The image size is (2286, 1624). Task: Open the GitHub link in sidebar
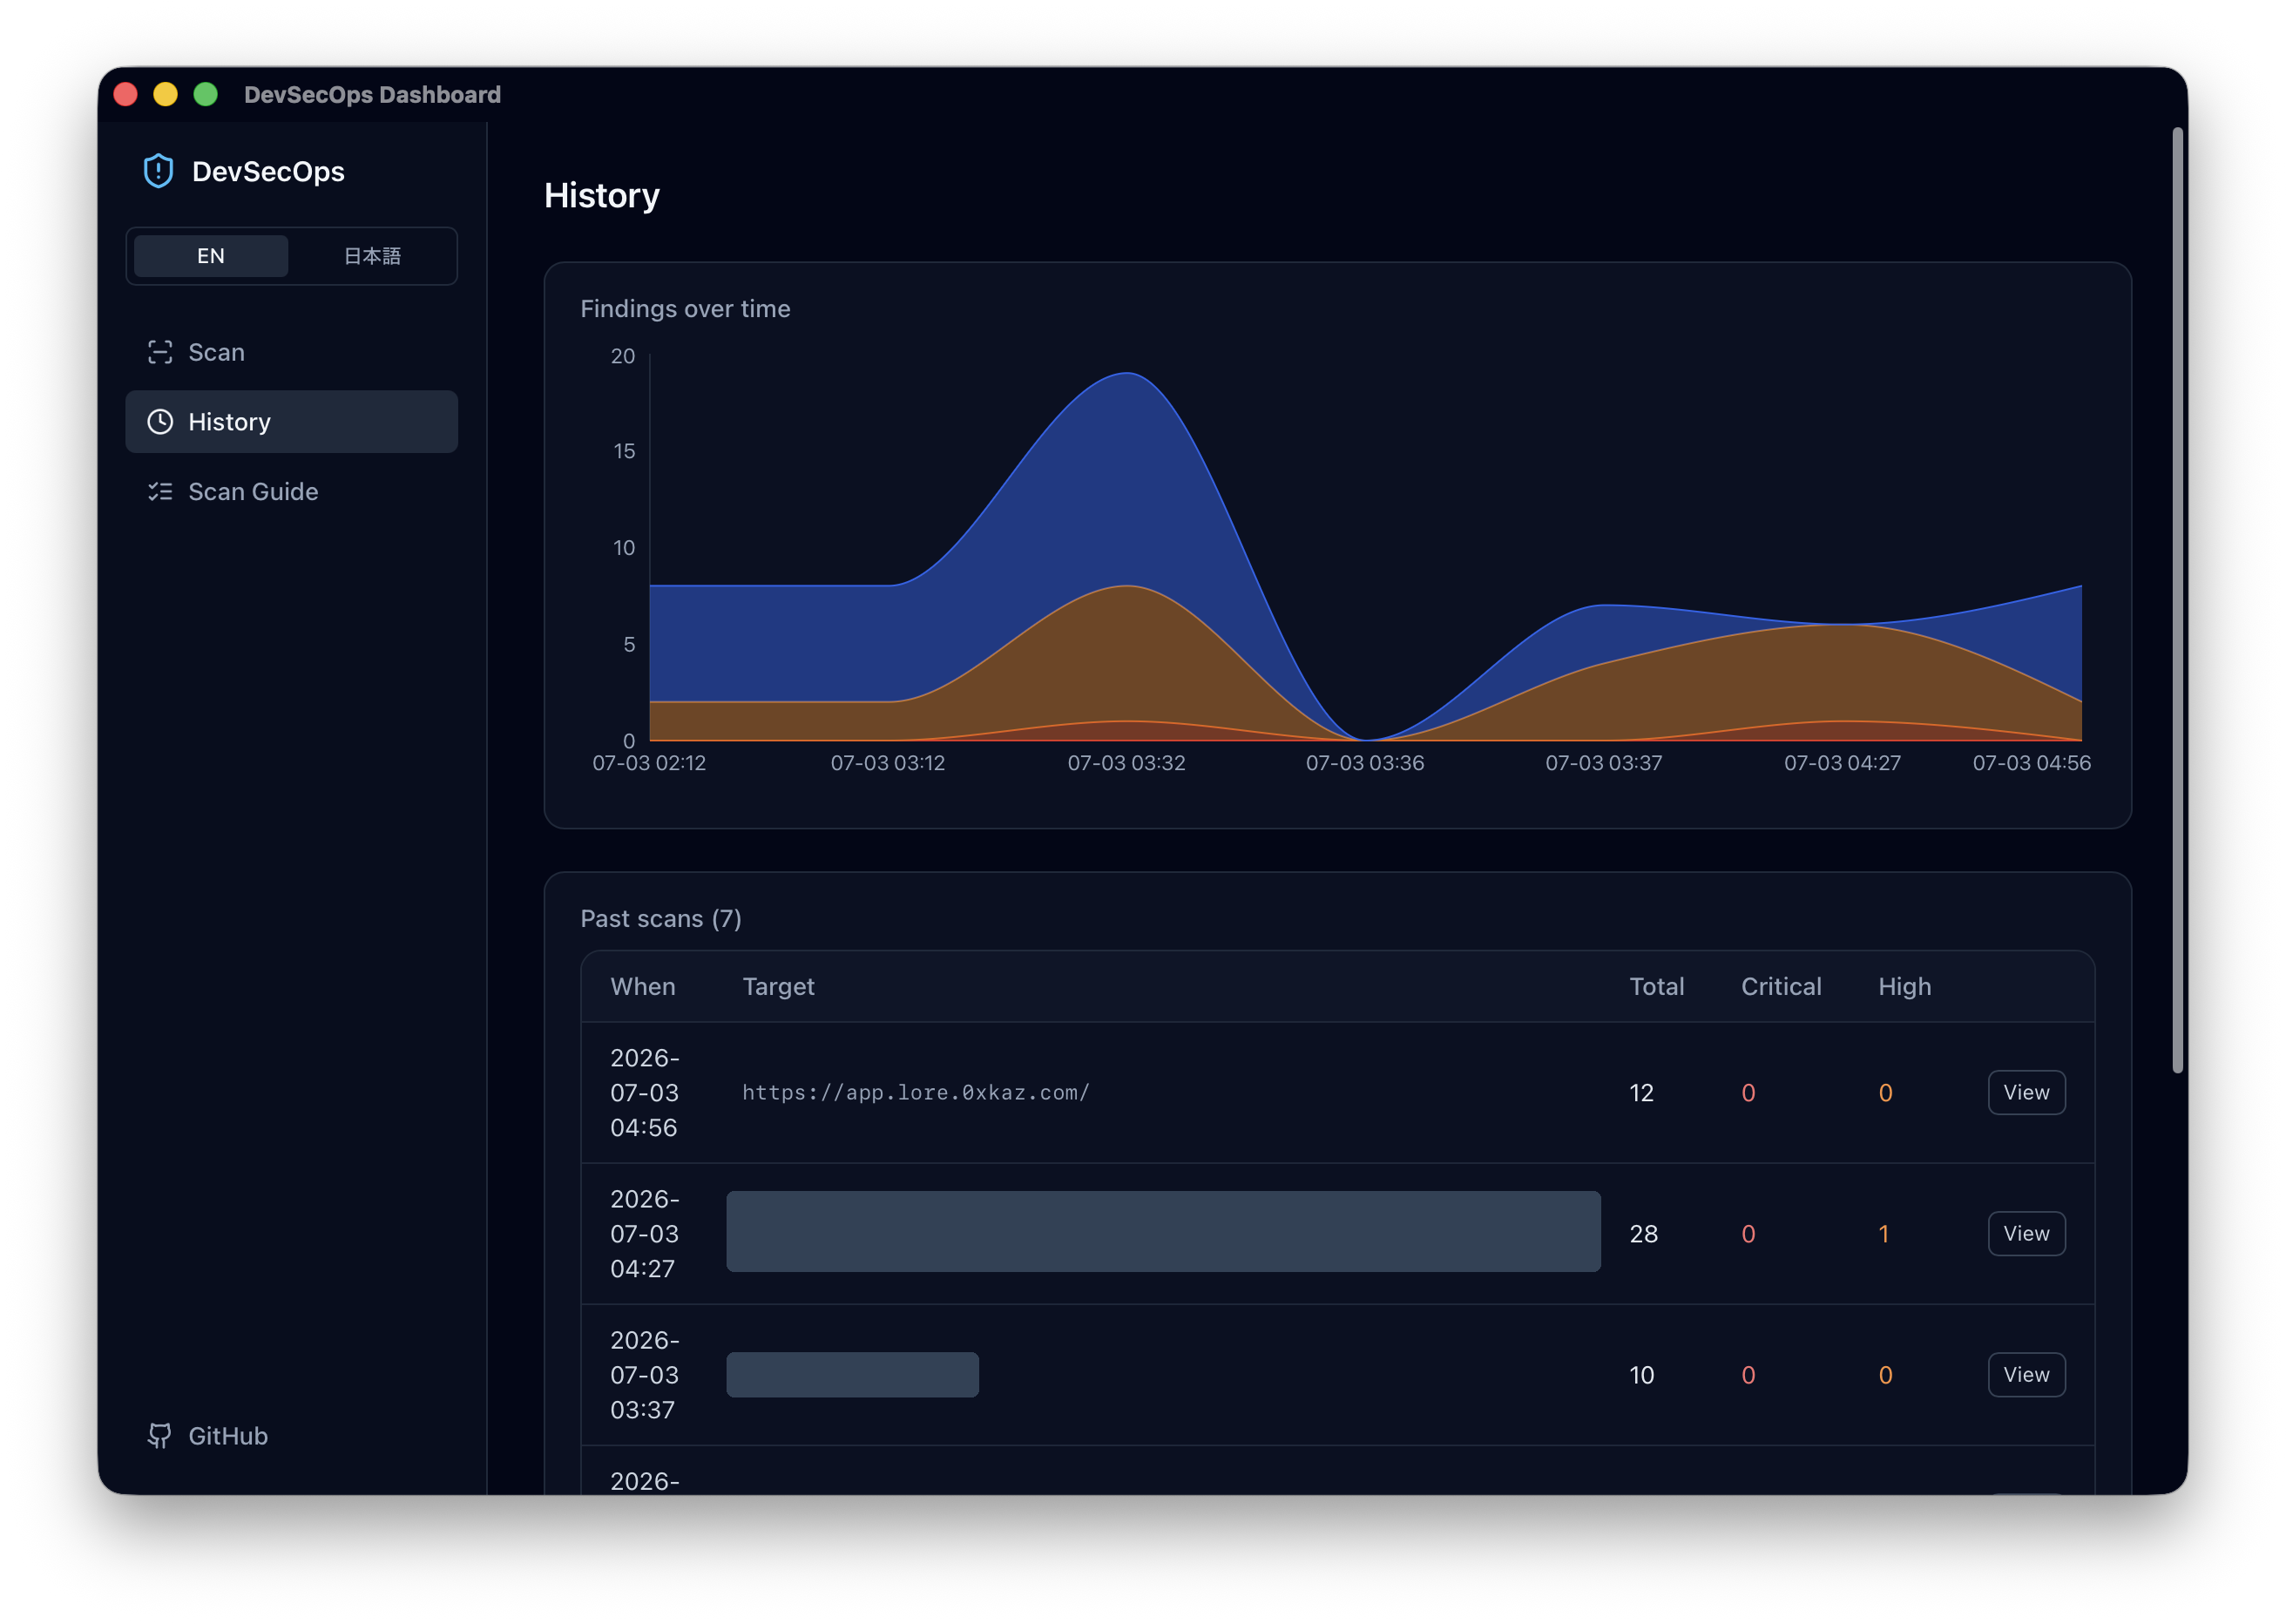coord(208,1436)
